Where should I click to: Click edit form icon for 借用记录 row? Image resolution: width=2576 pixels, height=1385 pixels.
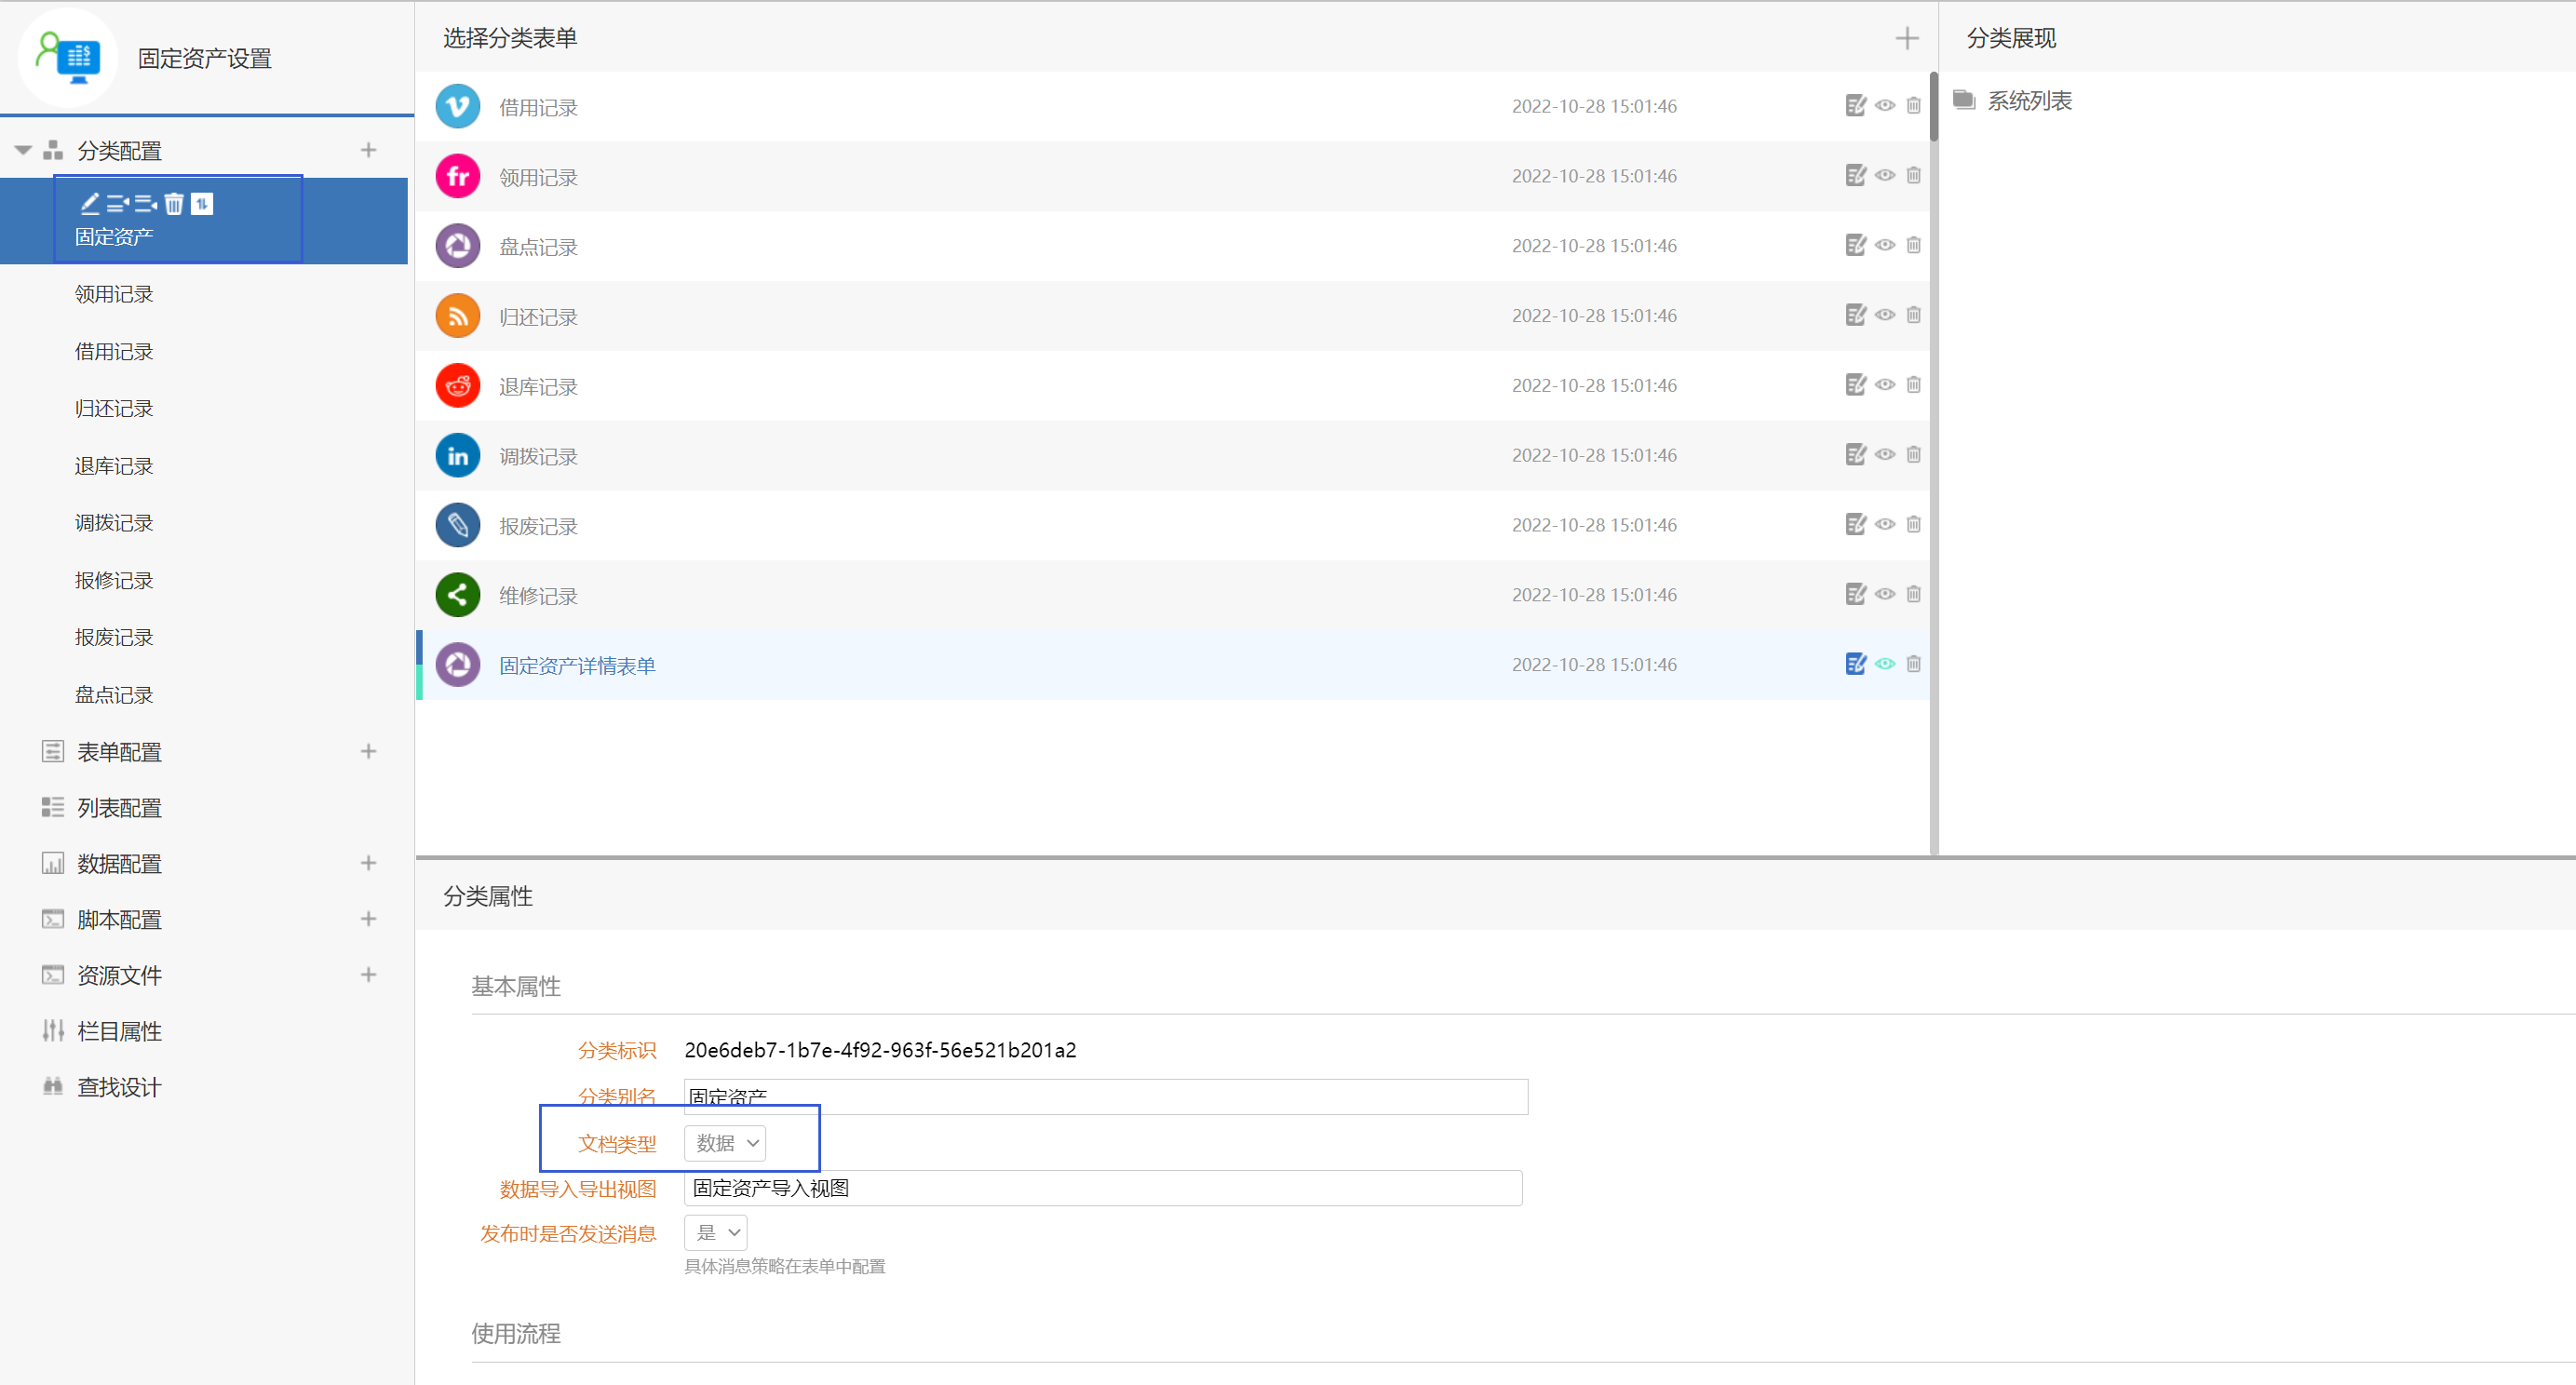coord(1855,106)
